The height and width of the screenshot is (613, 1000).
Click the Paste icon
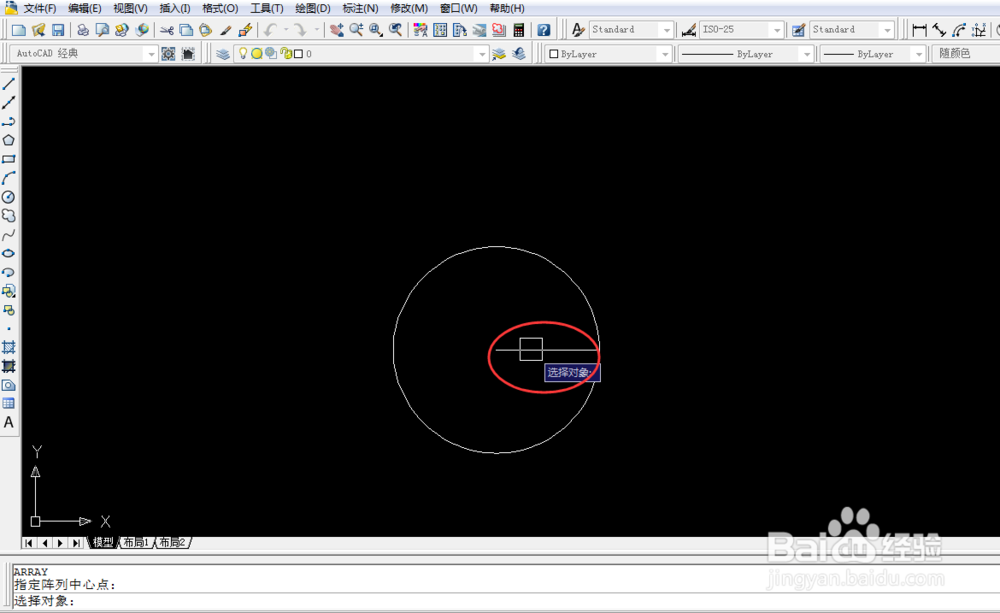(205, 30)
